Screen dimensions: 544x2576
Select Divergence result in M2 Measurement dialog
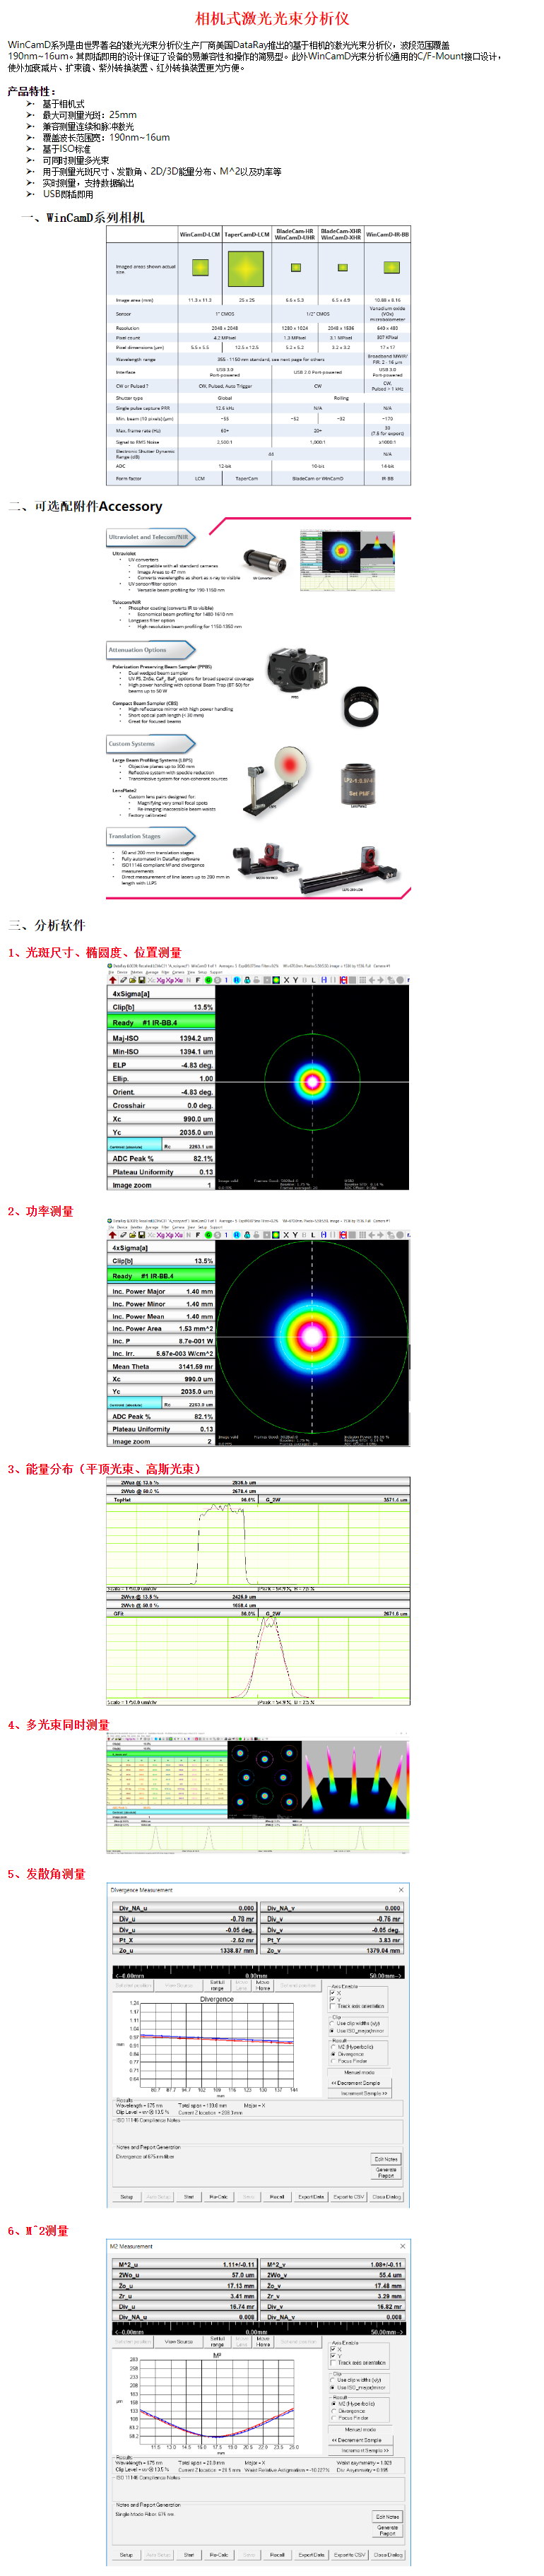tap(335, 2410)
